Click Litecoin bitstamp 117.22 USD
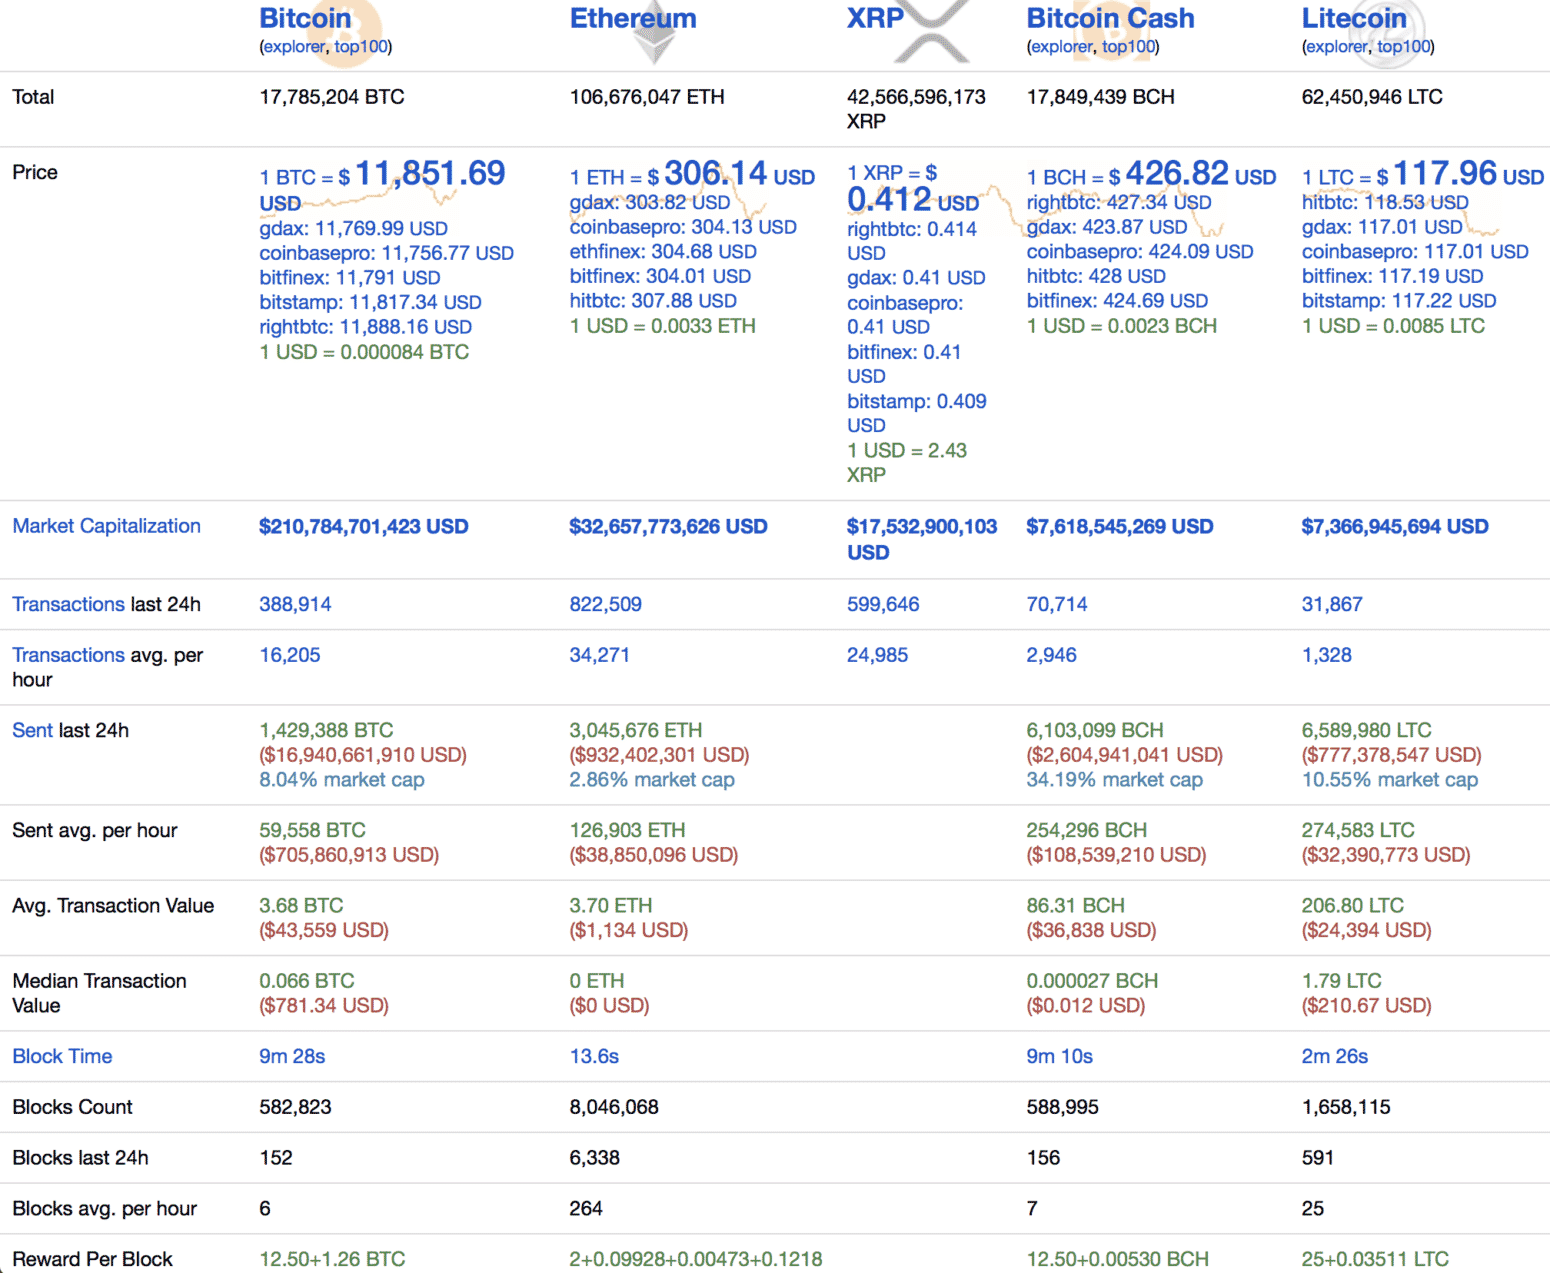Viewport: 1550px width, 1273px height. (x=1399, y=300)
